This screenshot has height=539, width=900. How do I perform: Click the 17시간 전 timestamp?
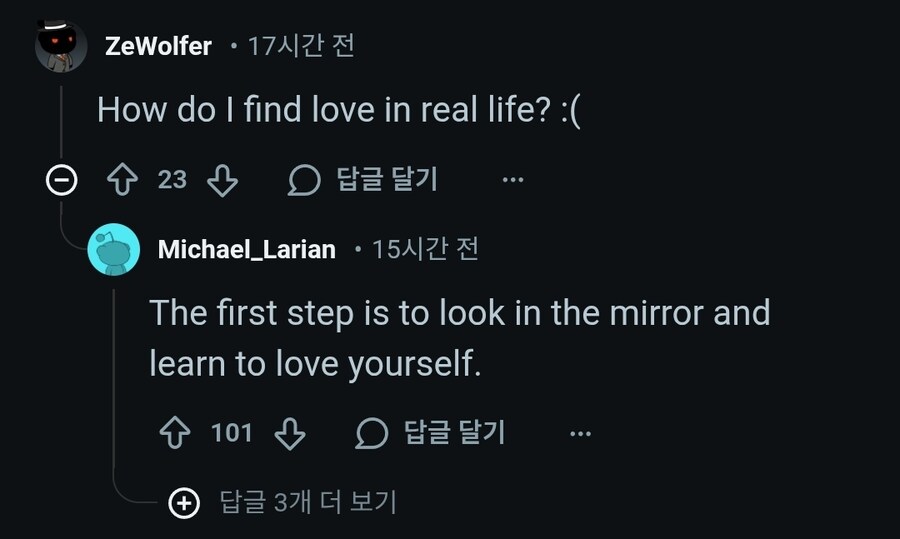pos(300,46)
